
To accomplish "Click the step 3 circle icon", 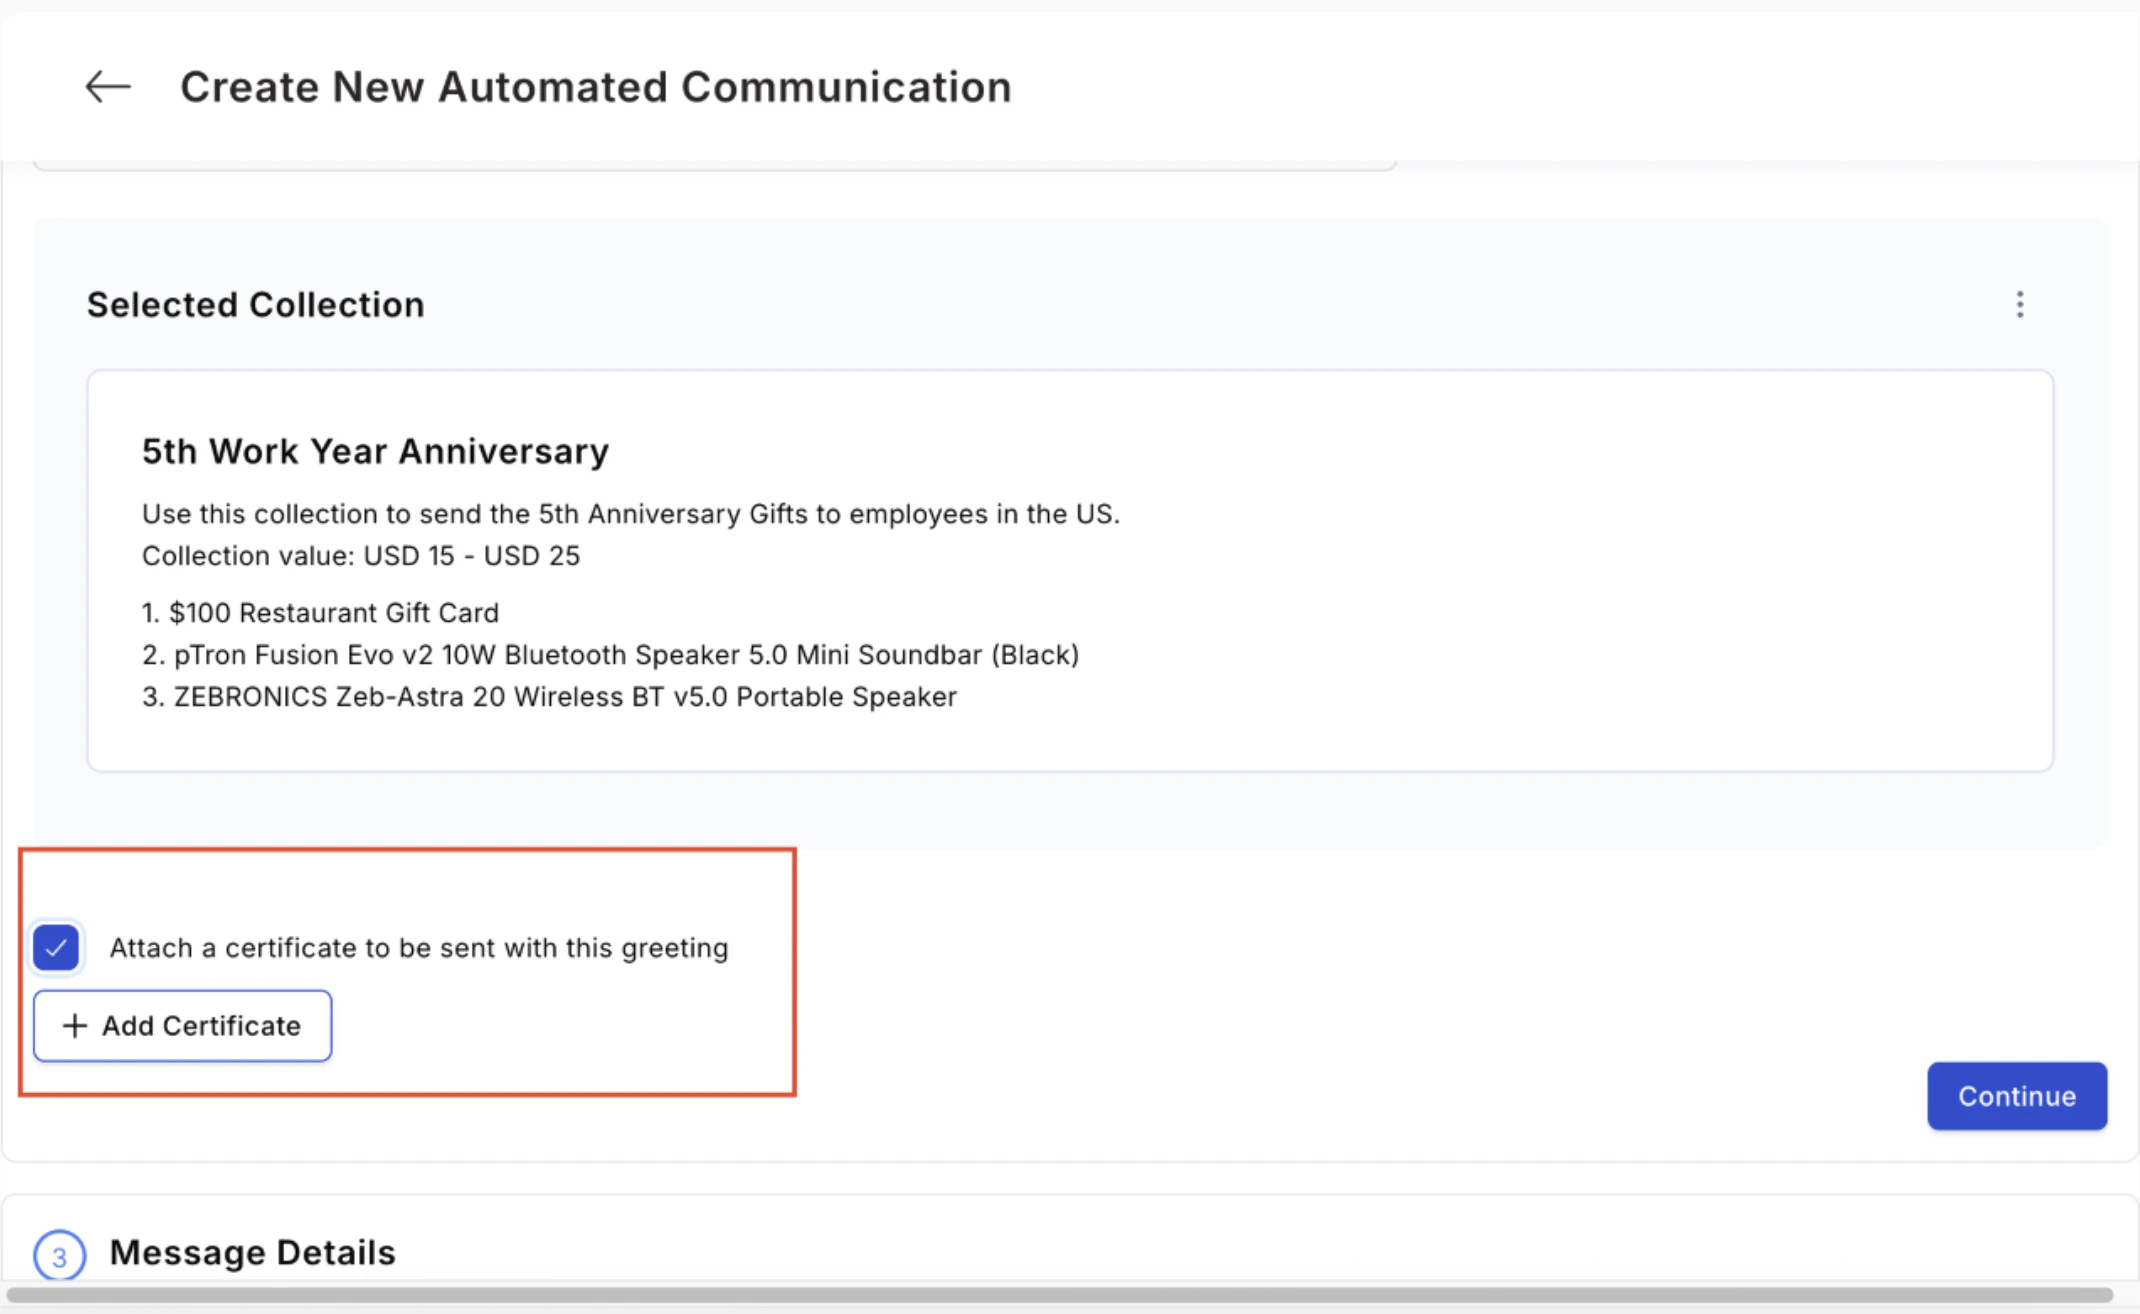I will (x=59, y=1256).
